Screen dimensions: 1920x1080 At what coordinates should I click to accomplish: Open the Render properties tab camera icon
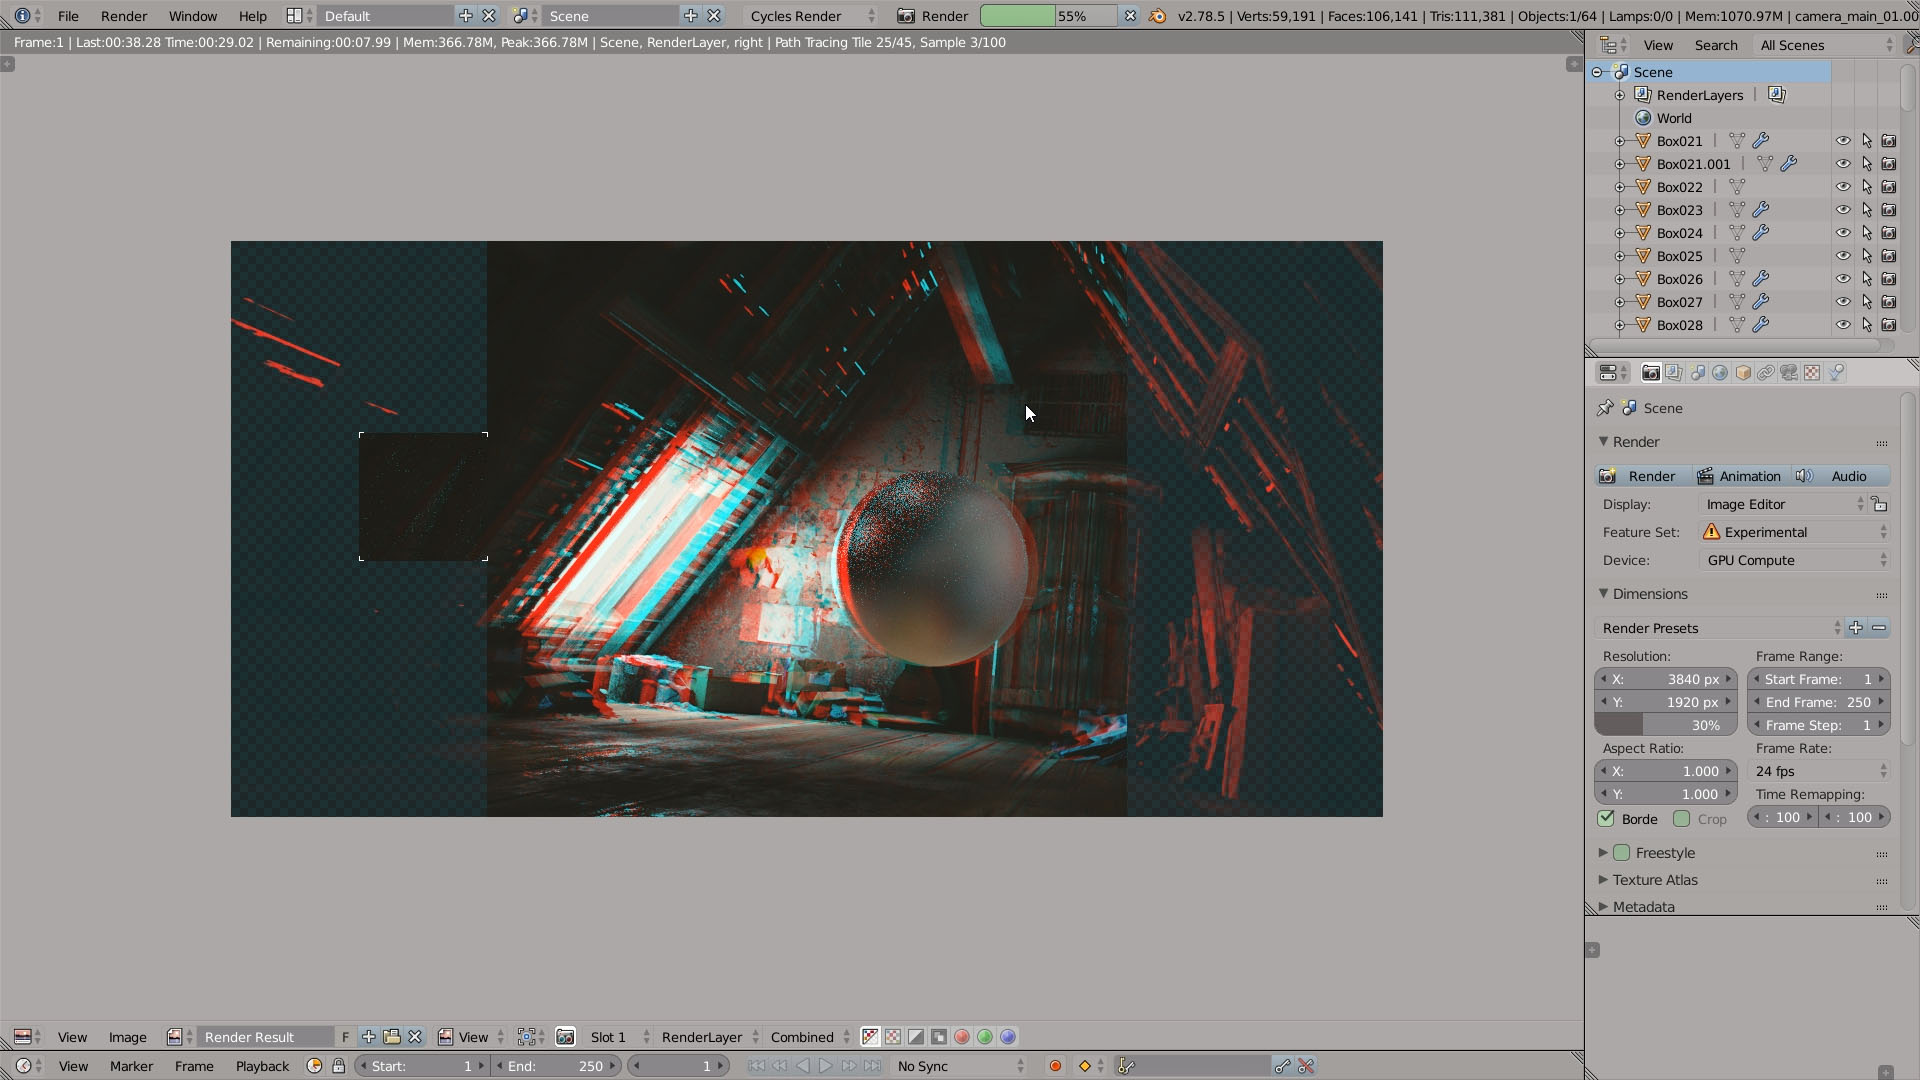coord(1651,373)
